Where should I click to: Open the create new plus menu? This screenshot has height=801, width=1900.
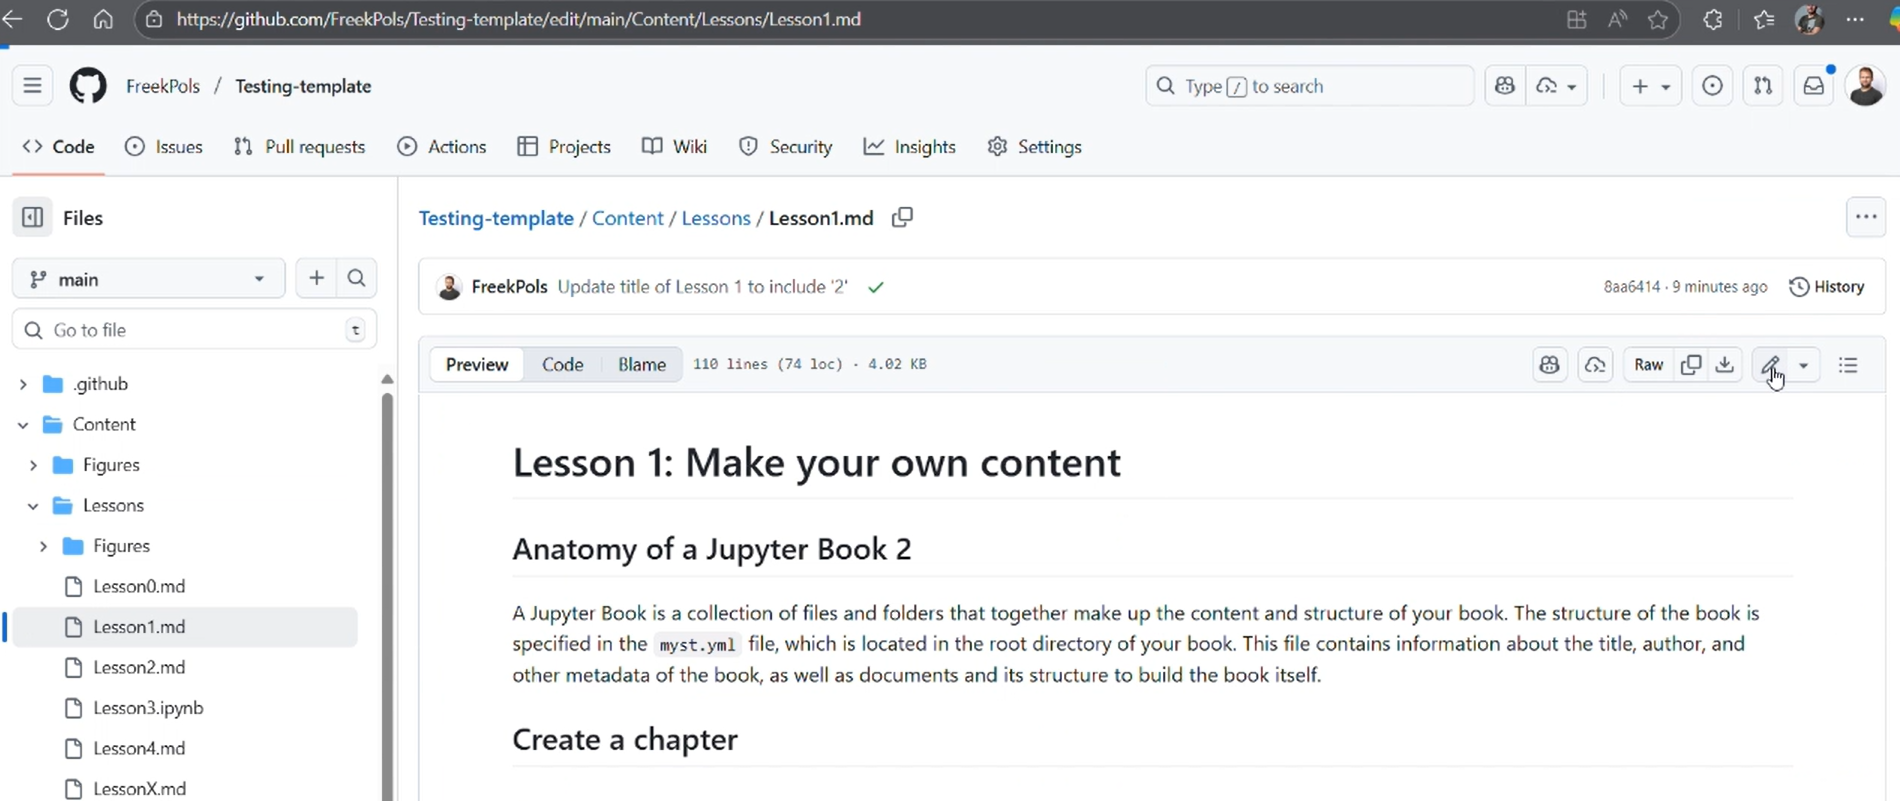[x=1650, y=86]
